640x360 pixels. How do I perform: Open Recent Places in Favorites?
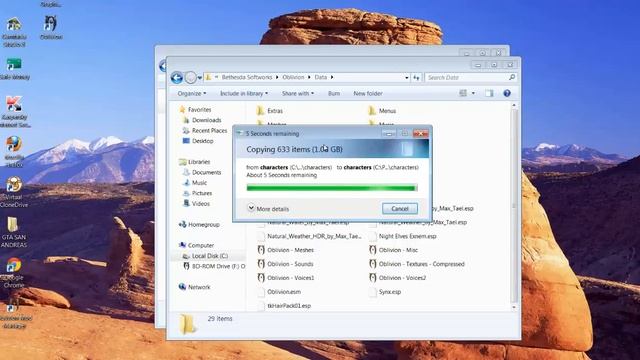point(205,131)
